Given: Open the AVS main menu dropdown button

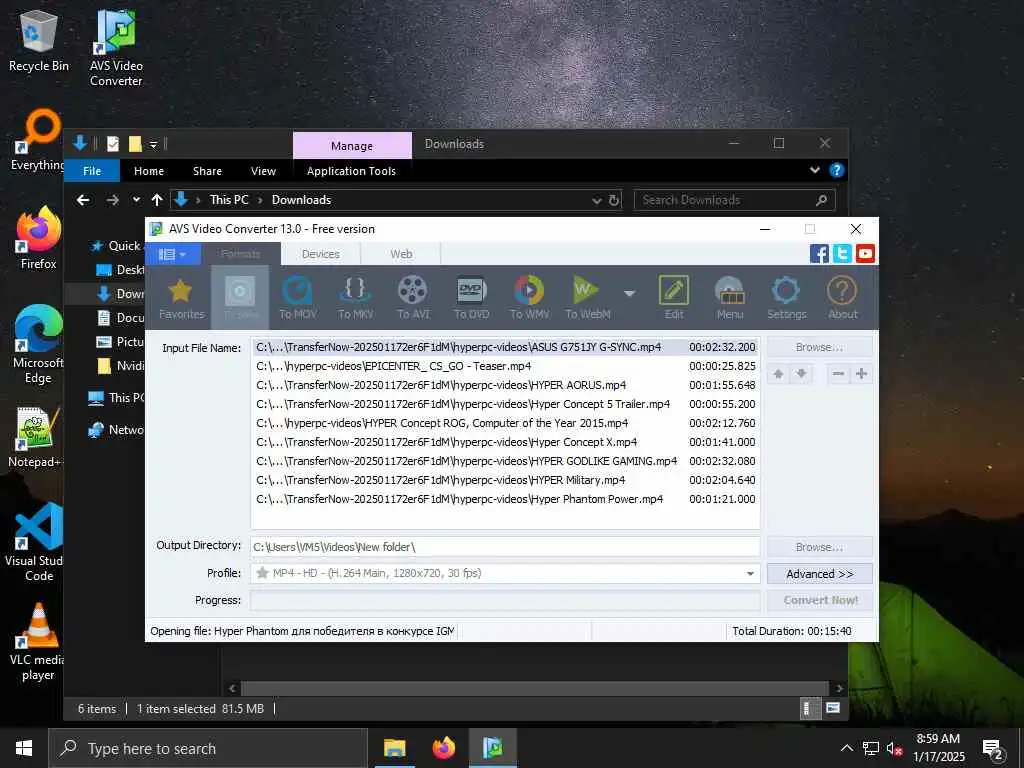Looking at the screenshot, I should 173,254.
